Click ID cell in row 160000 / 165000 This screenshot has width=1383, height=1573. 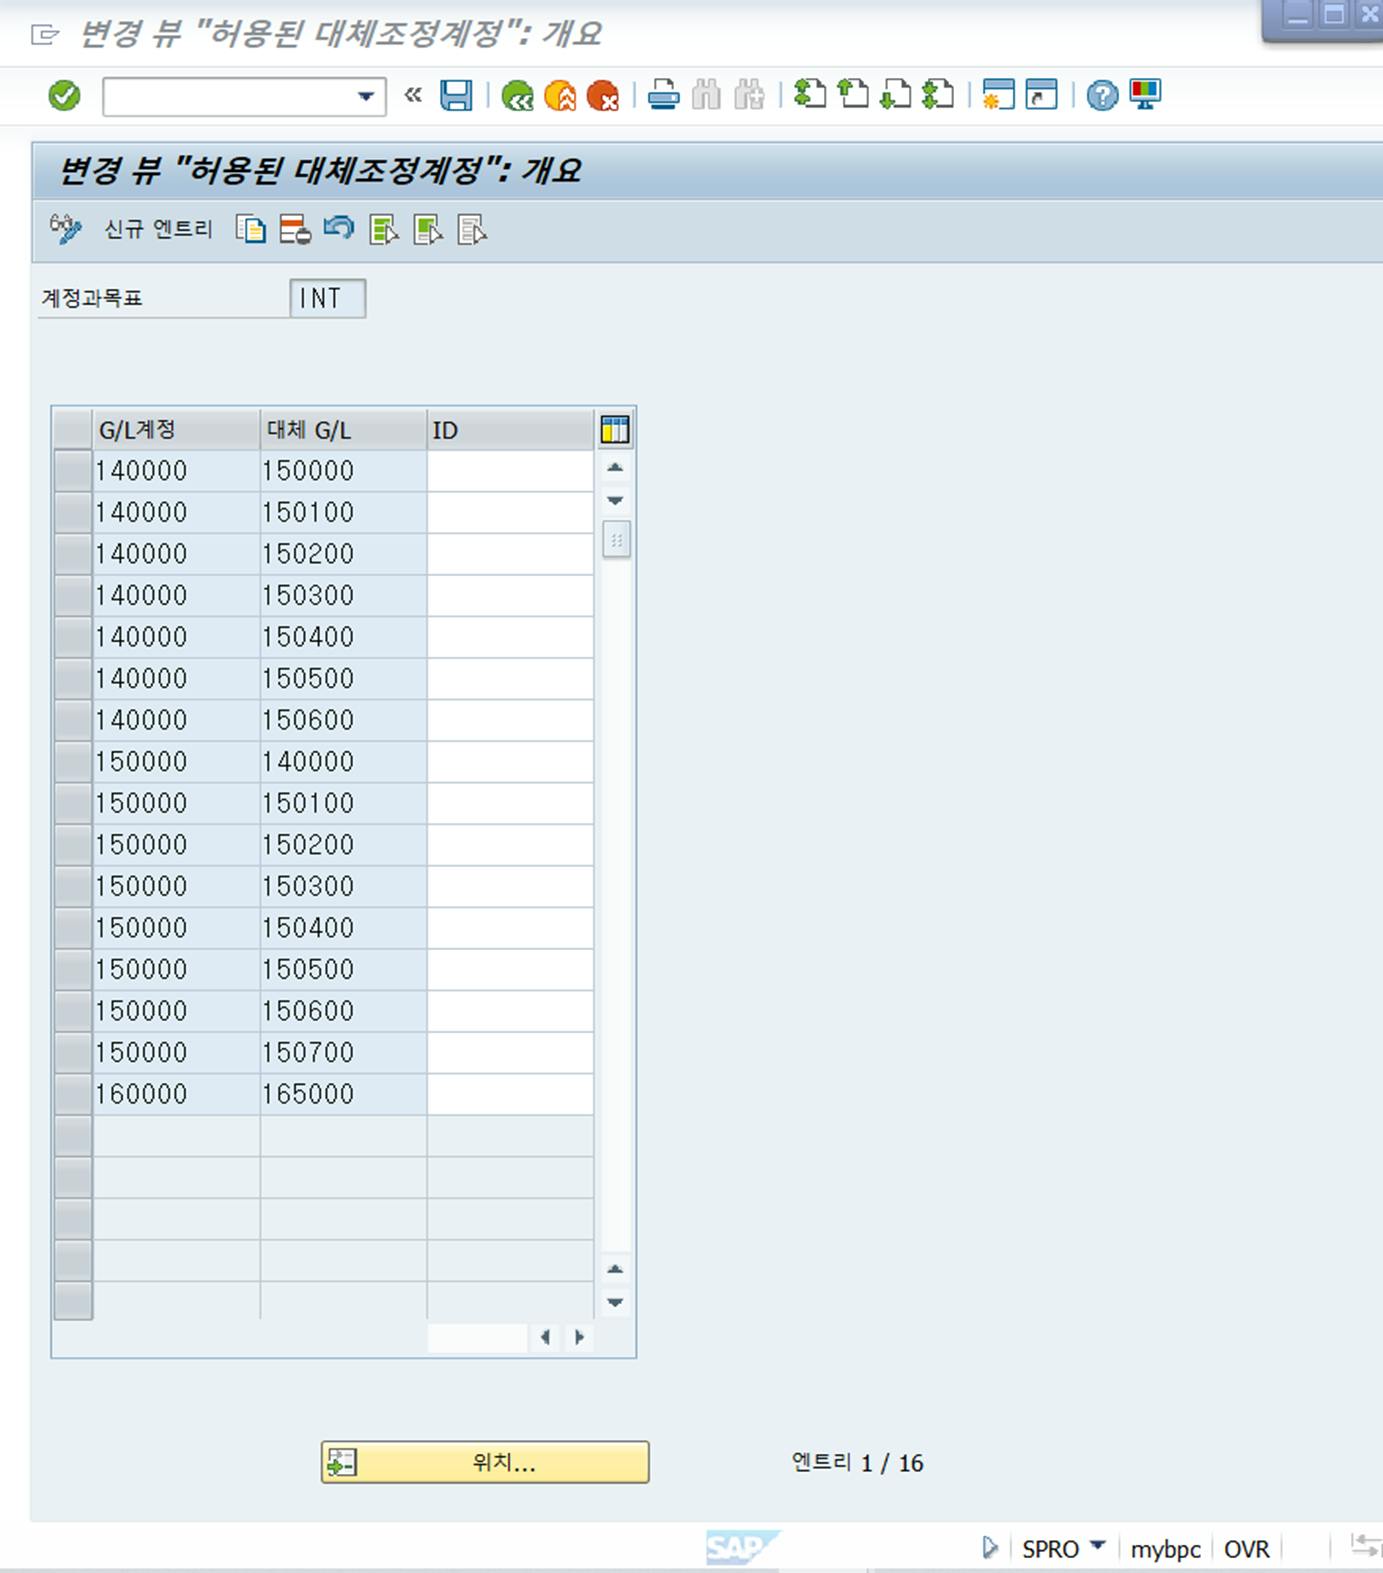pos(510,1094)
